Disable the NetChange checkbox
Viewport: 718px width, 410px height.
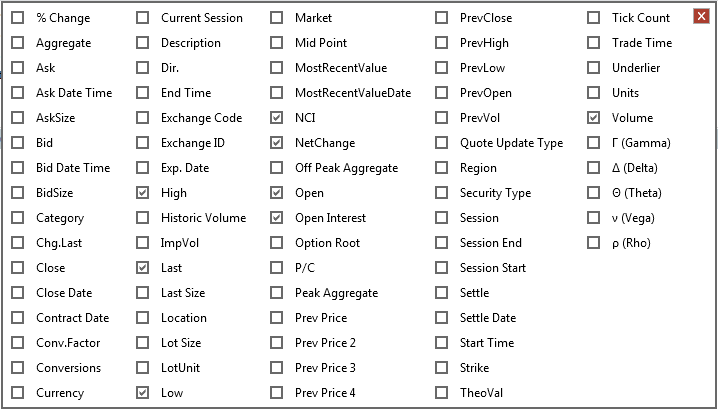tap(277, 143)
